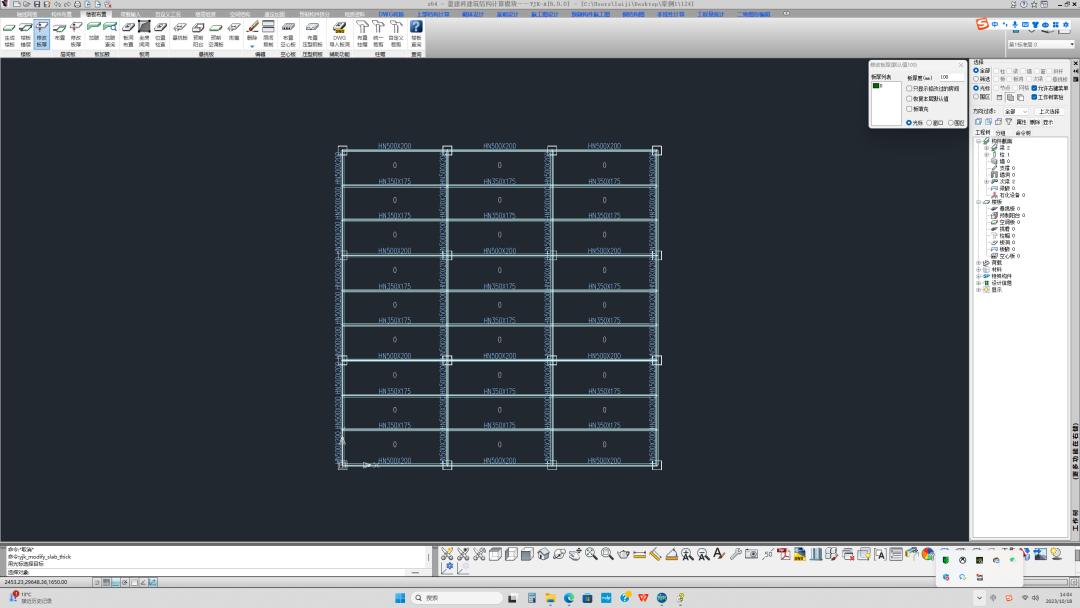Click the 生成楼板 generate slab icon
The image size is (1080, 608).
click(x=9, y=34)
